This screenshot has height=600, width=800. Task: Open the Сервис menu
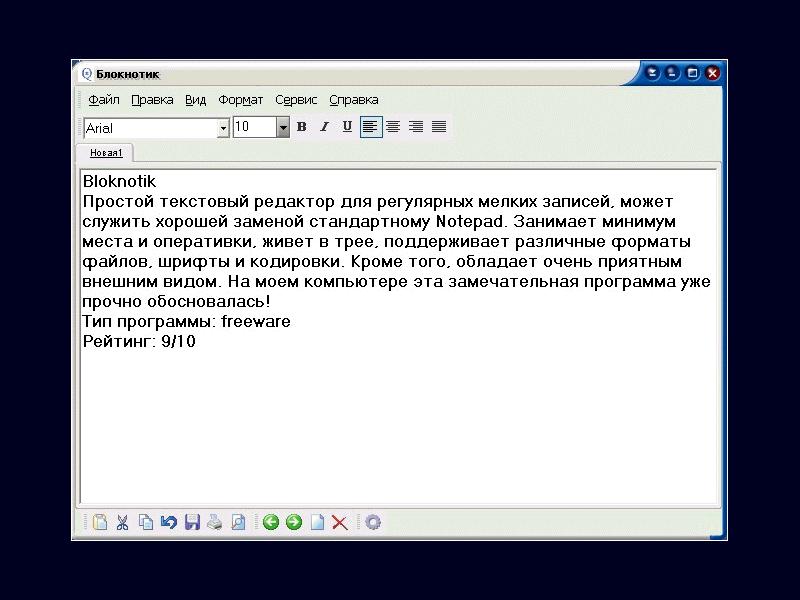(296, 100)
